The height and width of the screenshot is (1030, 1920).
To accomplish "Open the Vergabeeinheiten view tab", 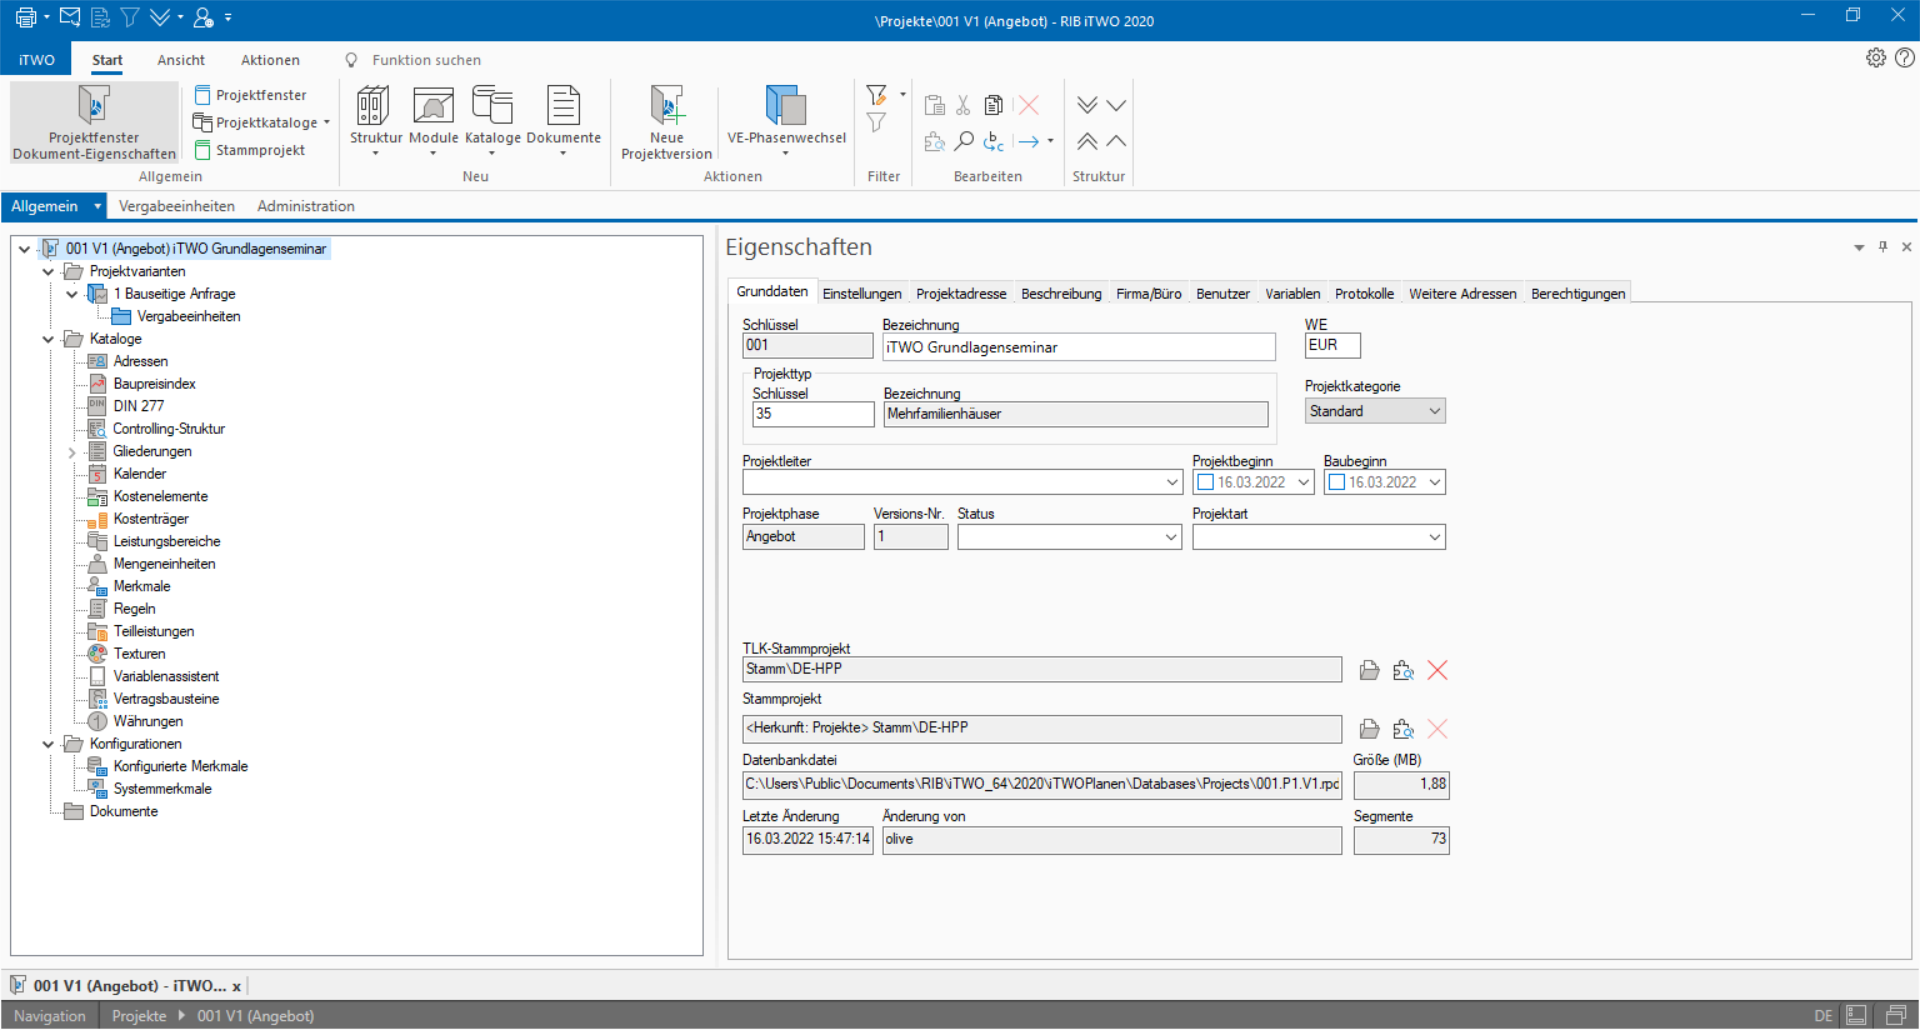I will click(x=177, y=206).
